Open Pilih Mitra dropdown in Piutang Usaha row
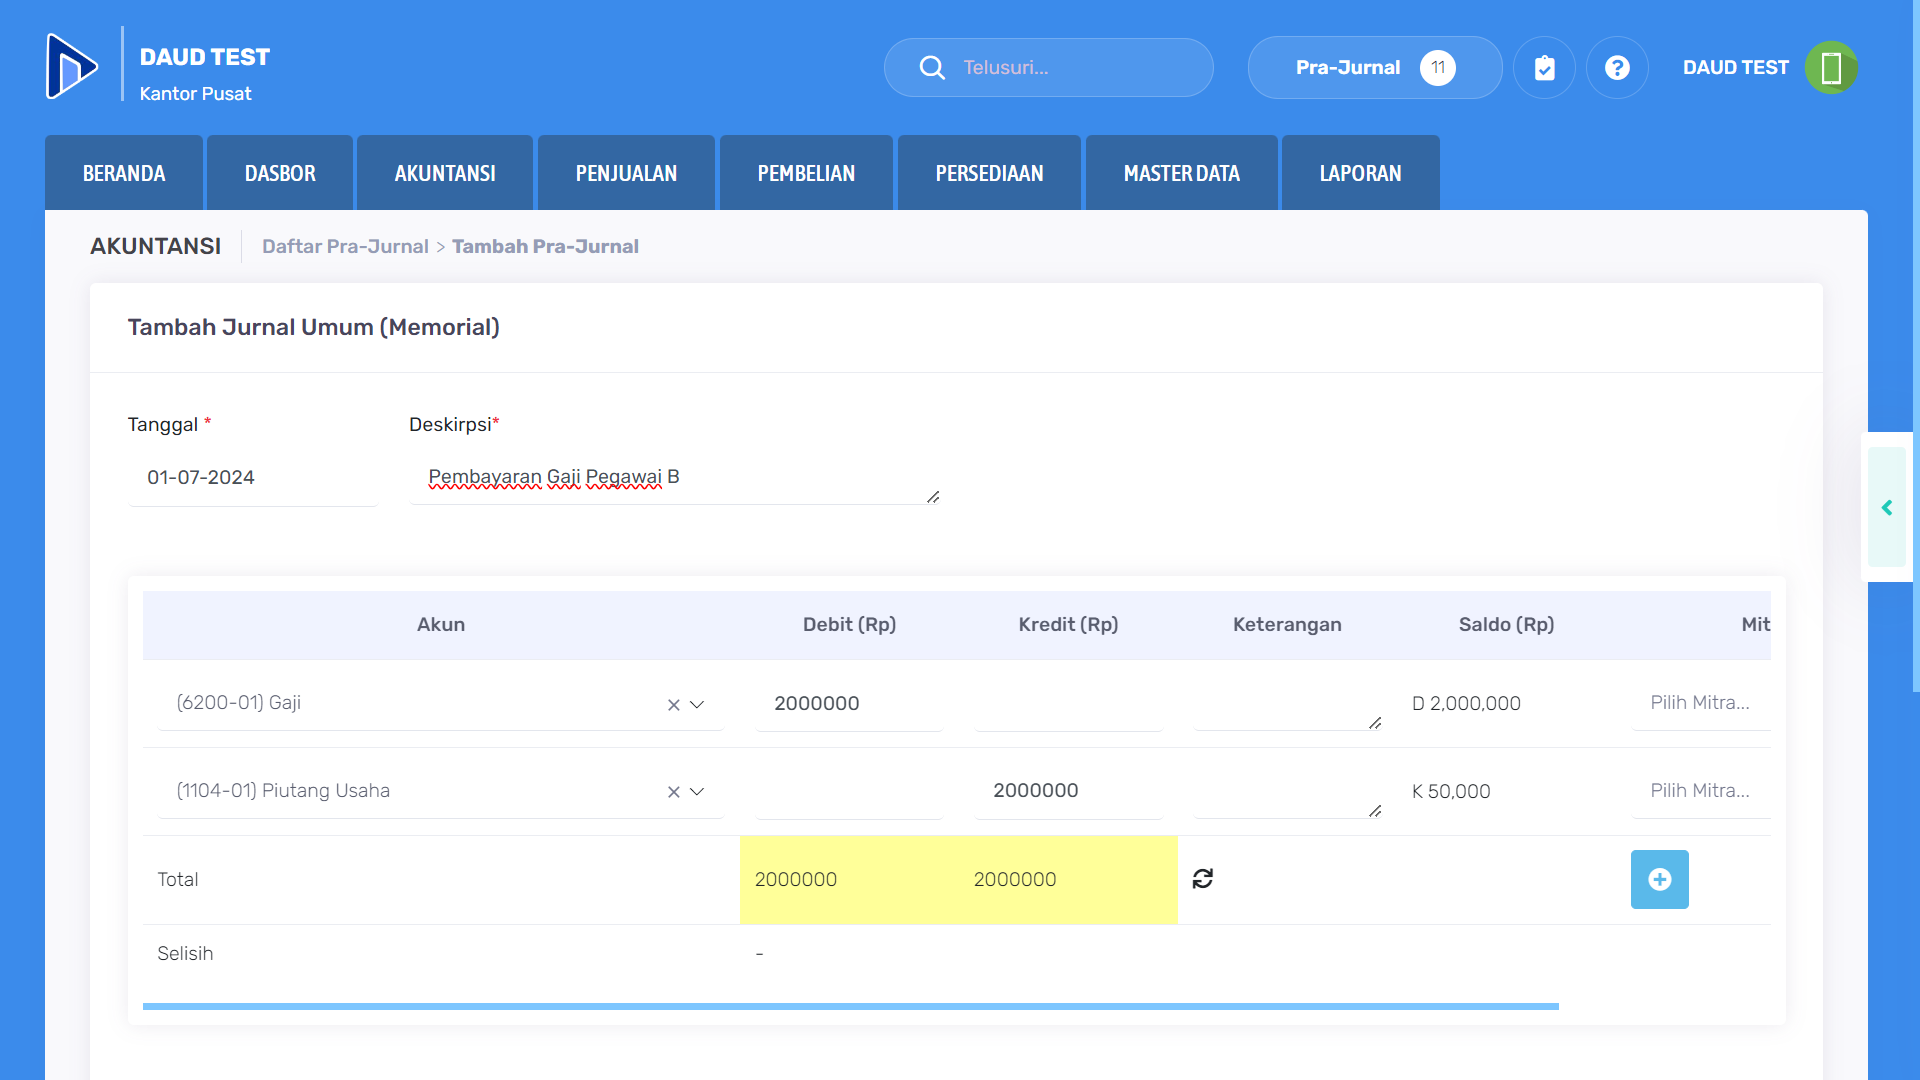Viewport: 1920px width, 1080px height. click(1701, 791)
